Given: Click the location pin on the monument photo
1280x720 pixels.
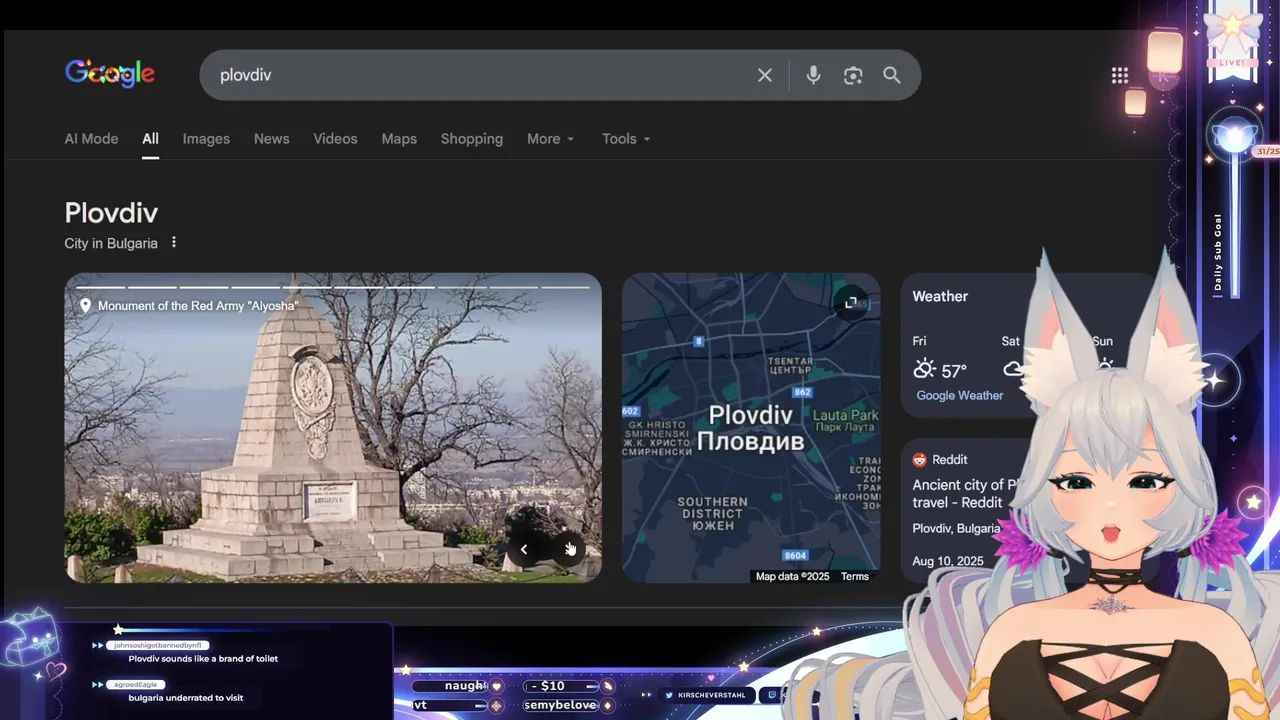Looking at the screenshot, I should 85,306.
